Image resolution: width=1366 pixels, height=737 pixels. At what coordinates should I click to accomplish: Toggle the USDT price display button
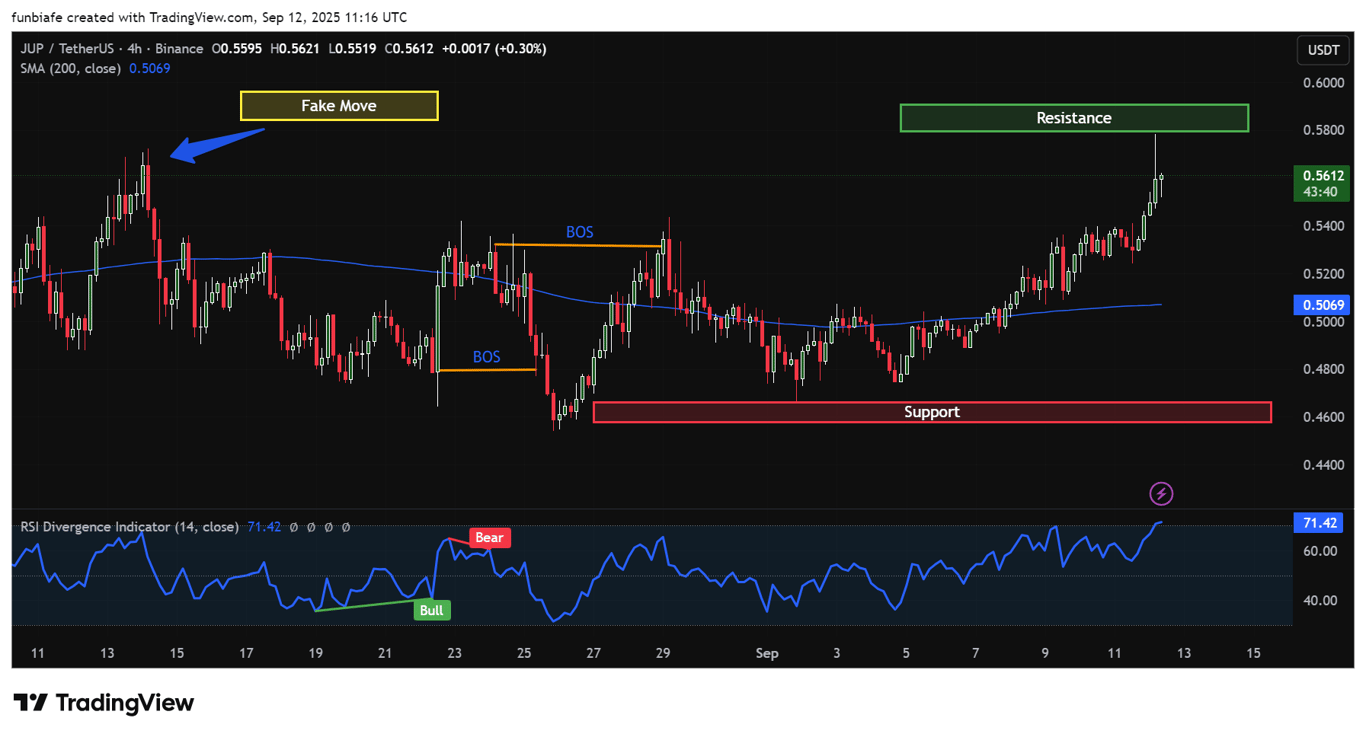1322,50
